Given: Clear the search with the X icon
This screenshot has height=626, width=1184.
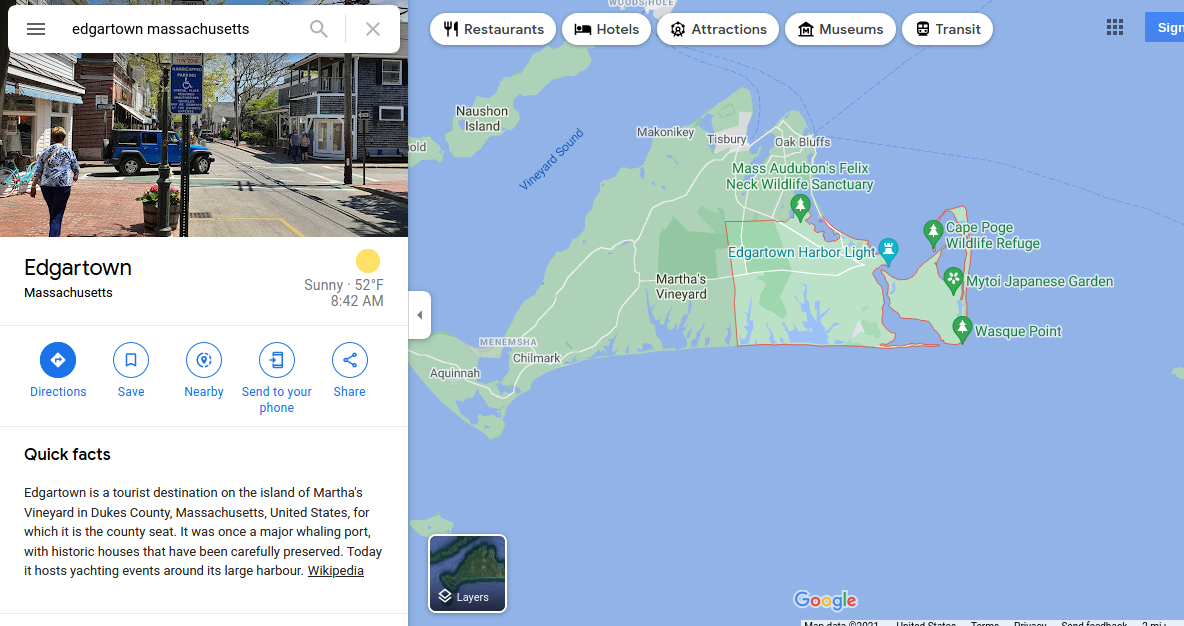Looking at the screenshot, I should pyautogui.click(x=372, y=29).
